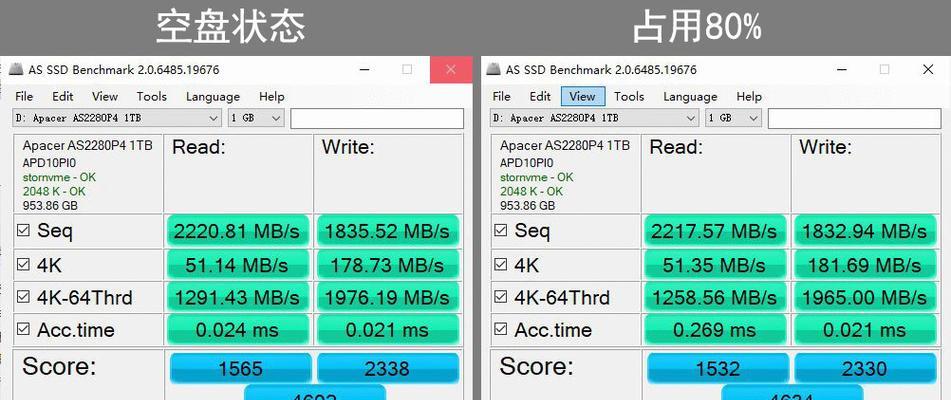
Task: Click 4K read result 51.14 MB/s
Action: [237, 265]
